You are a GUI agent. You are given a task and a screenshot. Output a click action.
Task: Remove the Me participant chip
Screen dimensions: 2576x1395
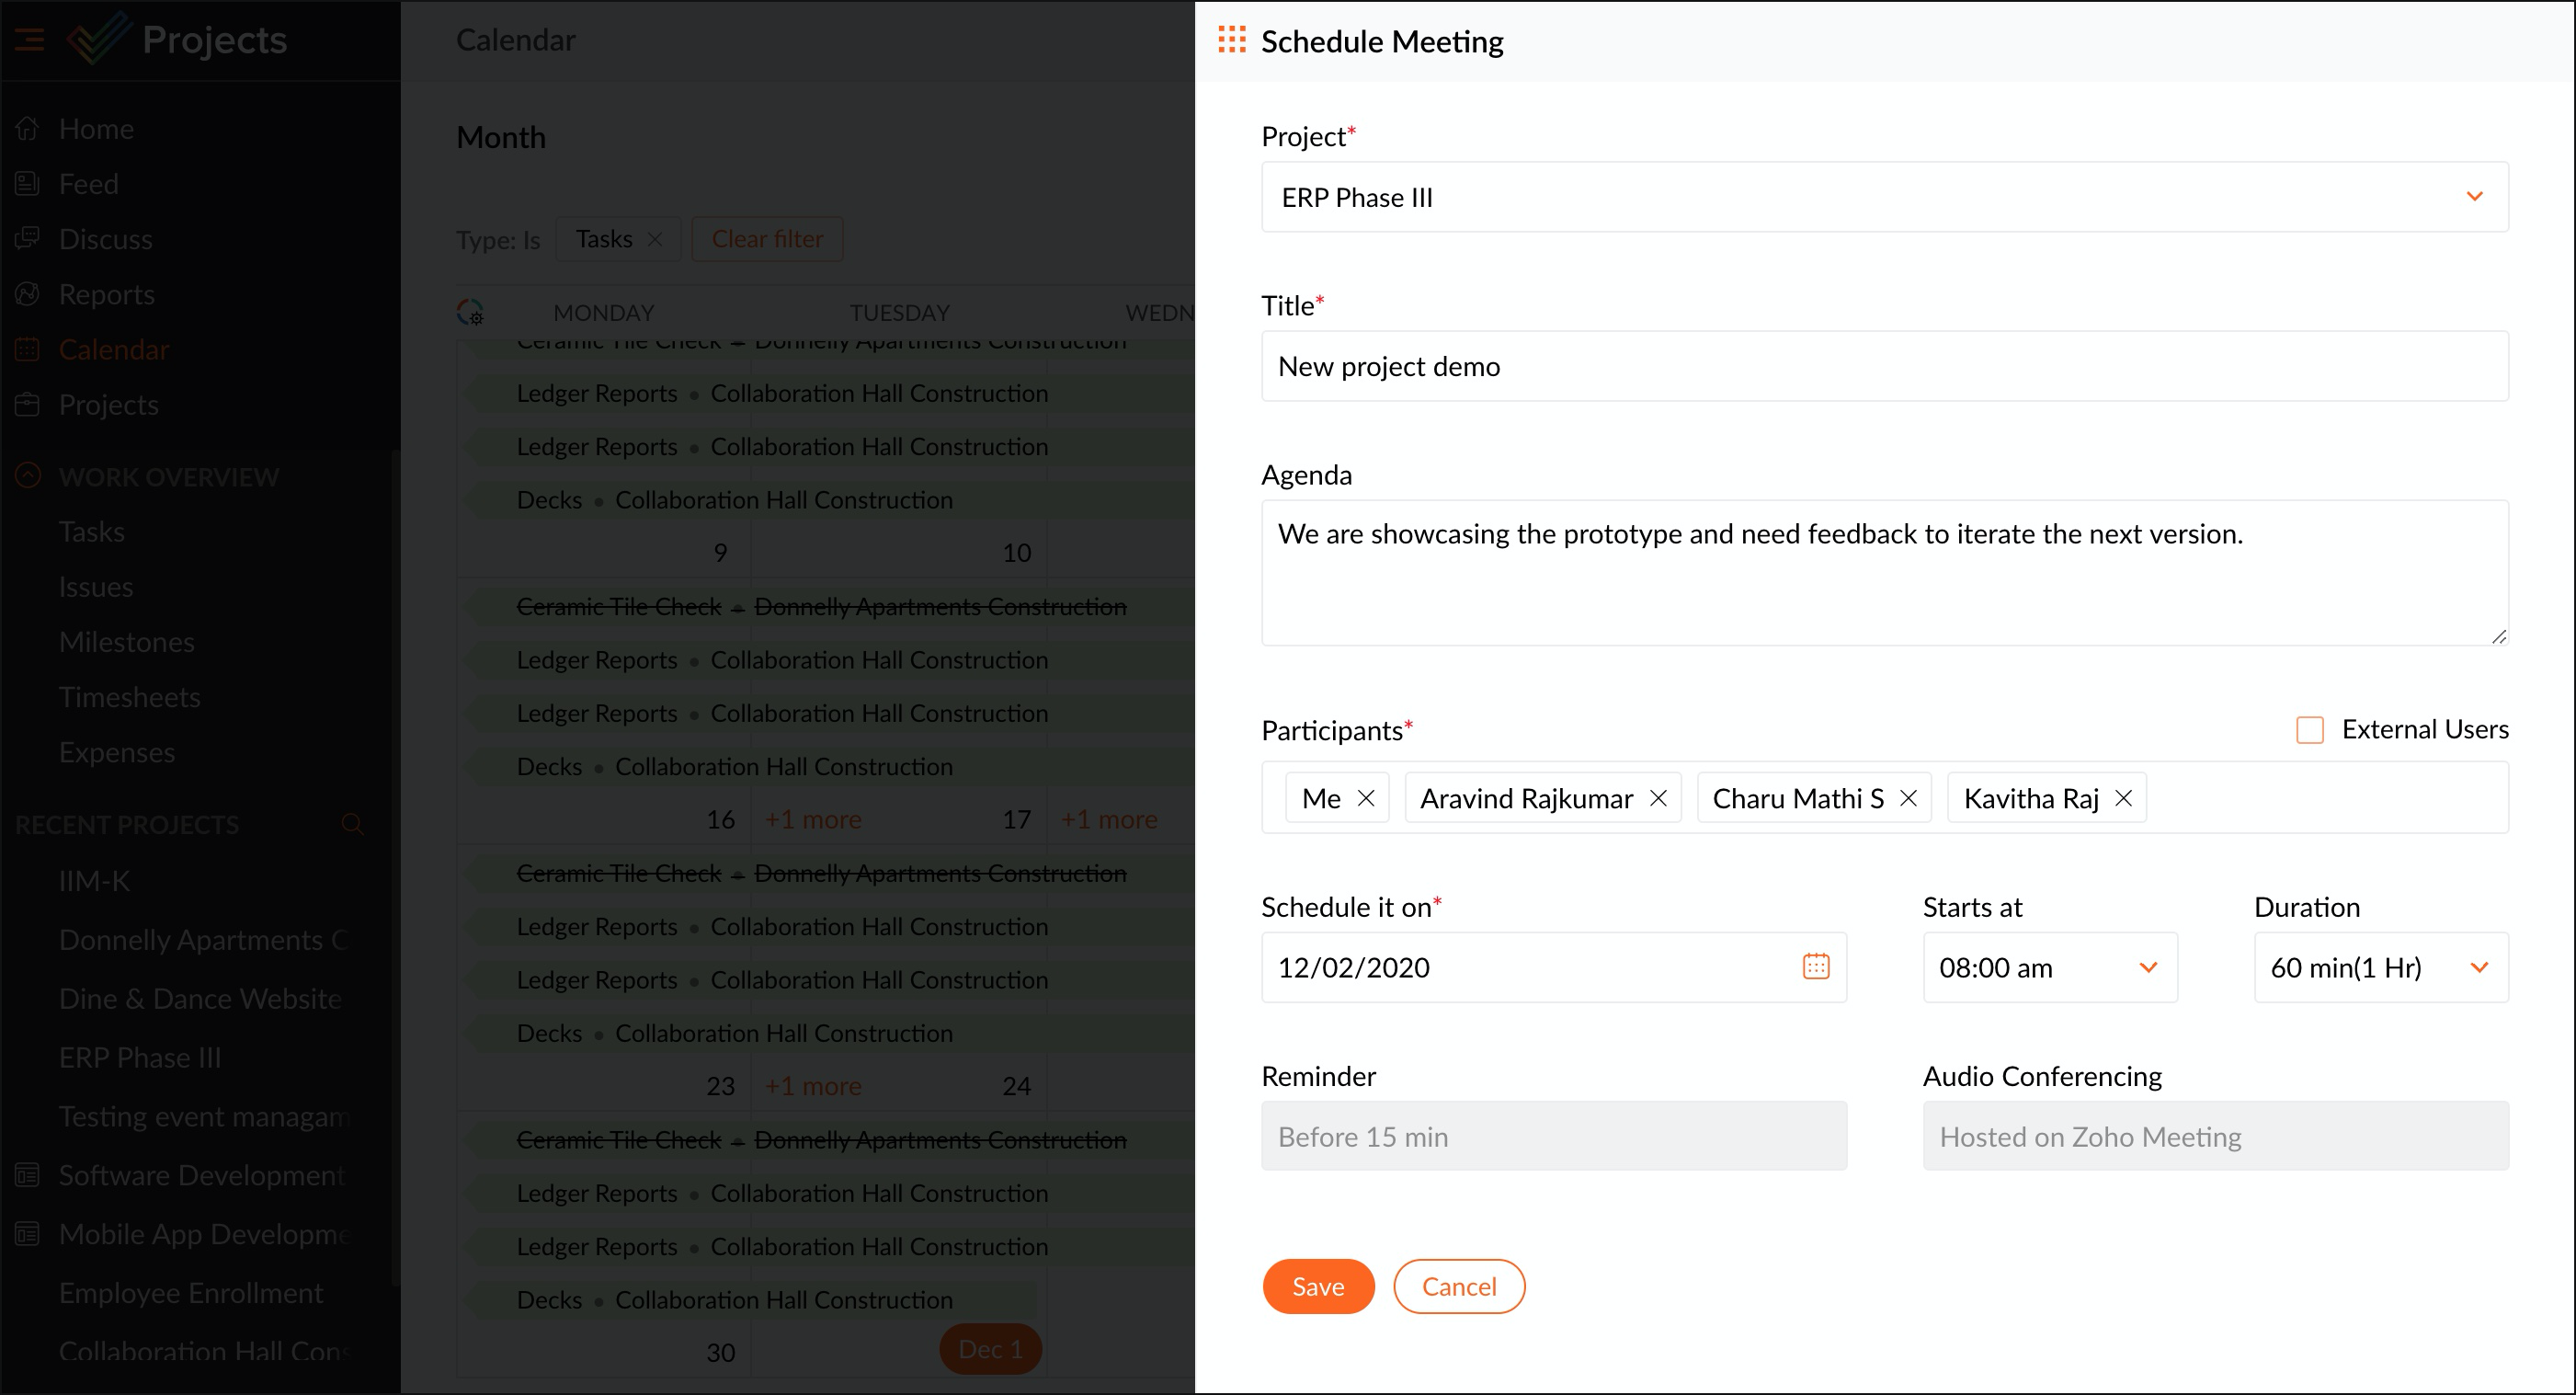1366,798
